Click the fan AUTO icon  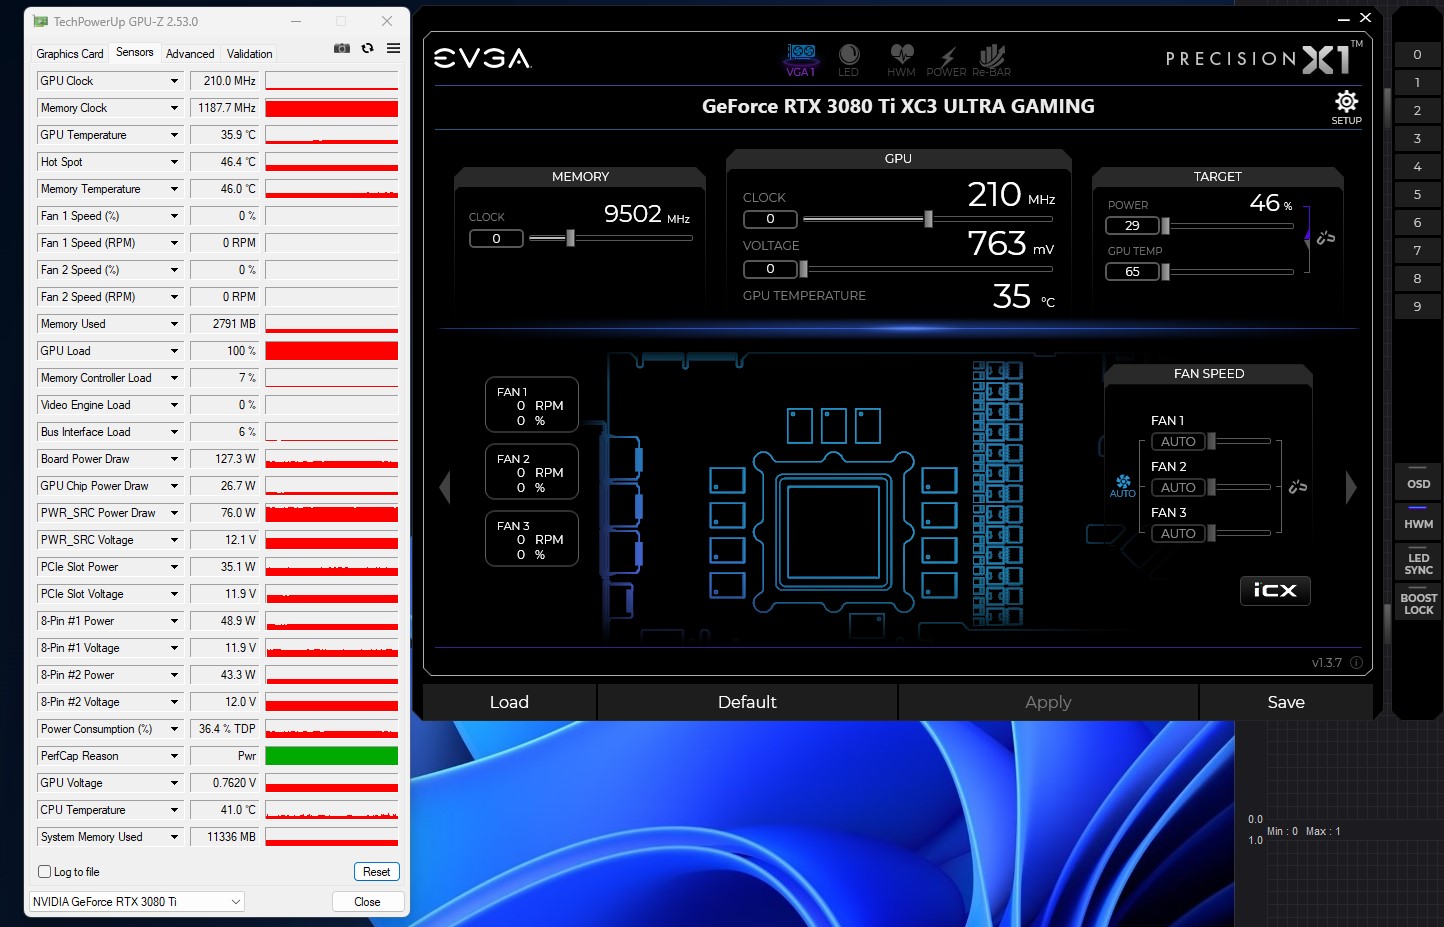pos(1123,486)
